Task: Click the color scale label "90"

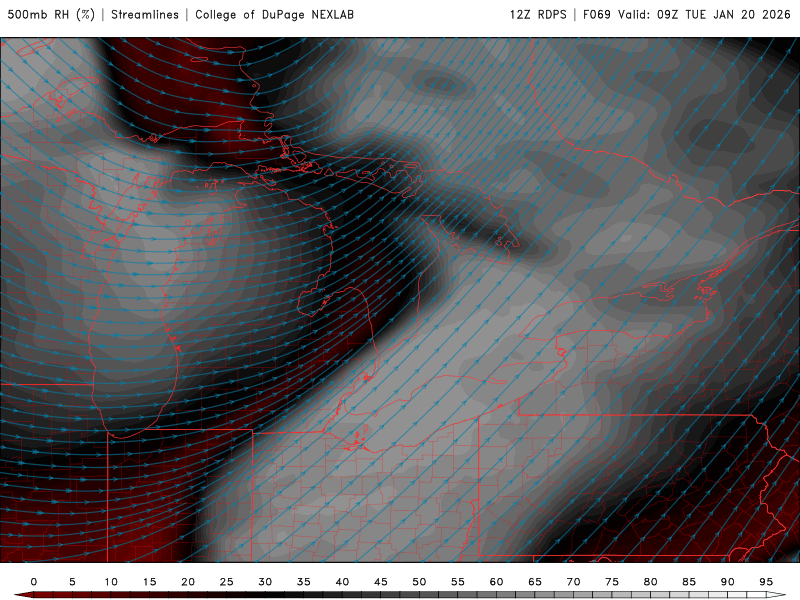Action: click(x=728, y=582)
